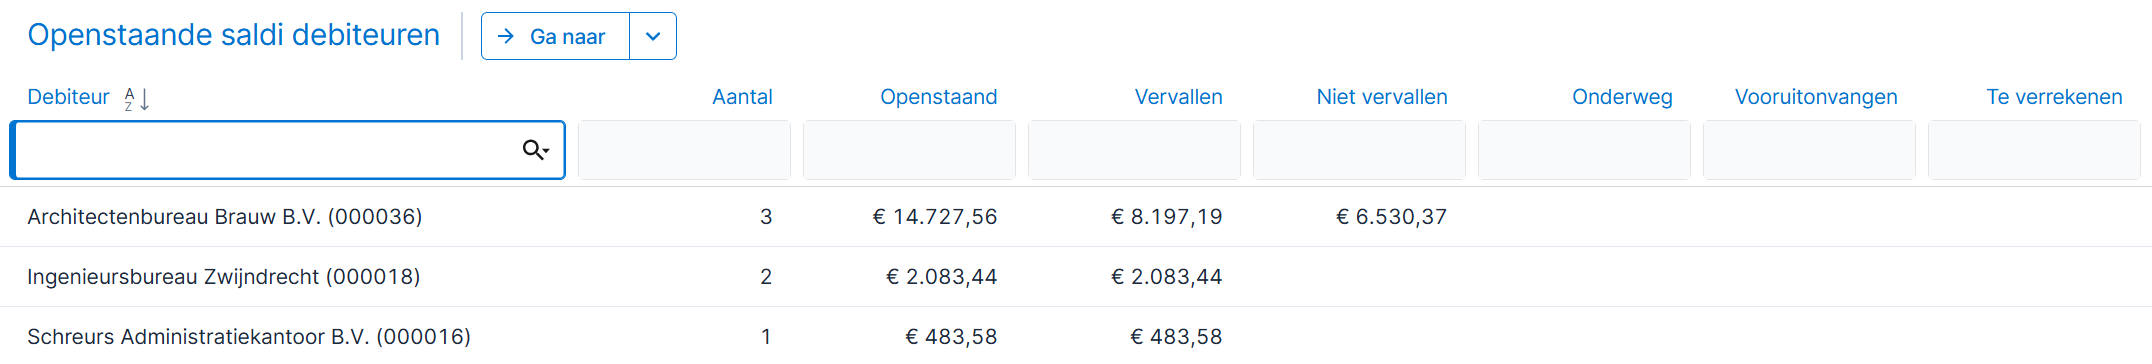Sort by the Vervallen column header

click(1178, 97)
